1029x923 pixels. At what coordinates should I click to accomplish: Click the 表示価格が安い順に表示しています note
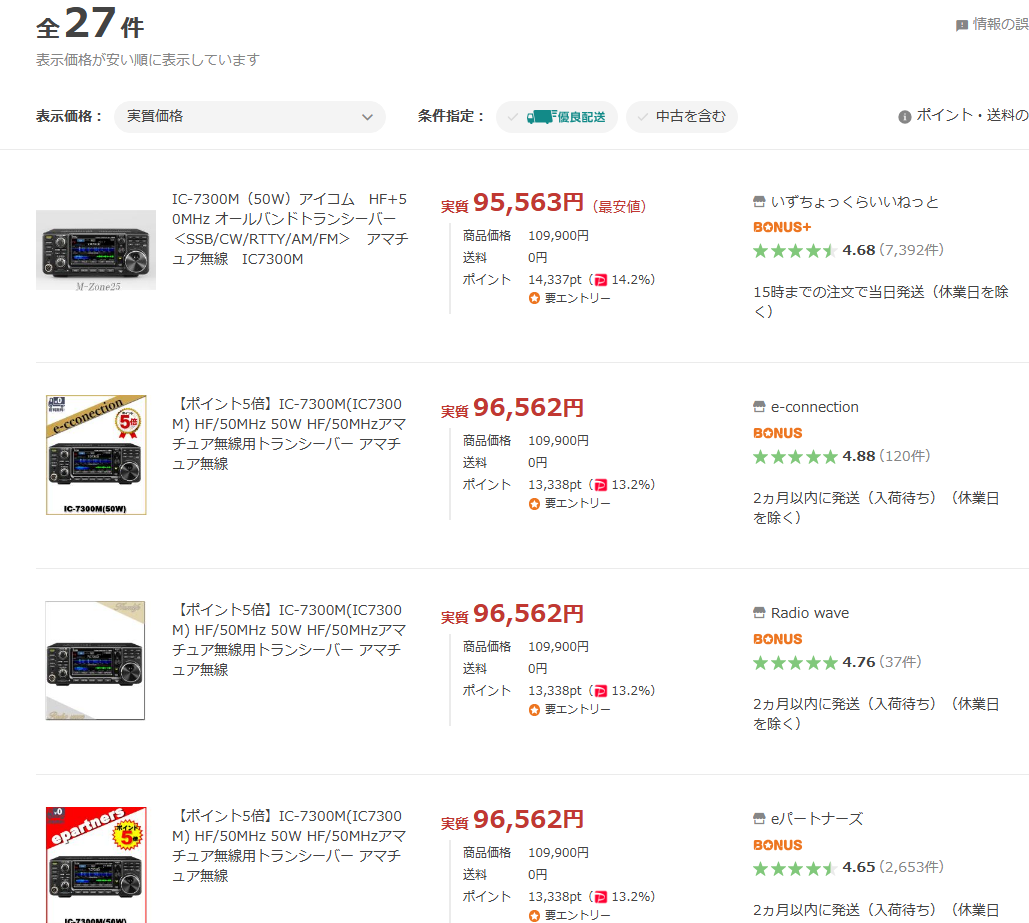(148, 60)
